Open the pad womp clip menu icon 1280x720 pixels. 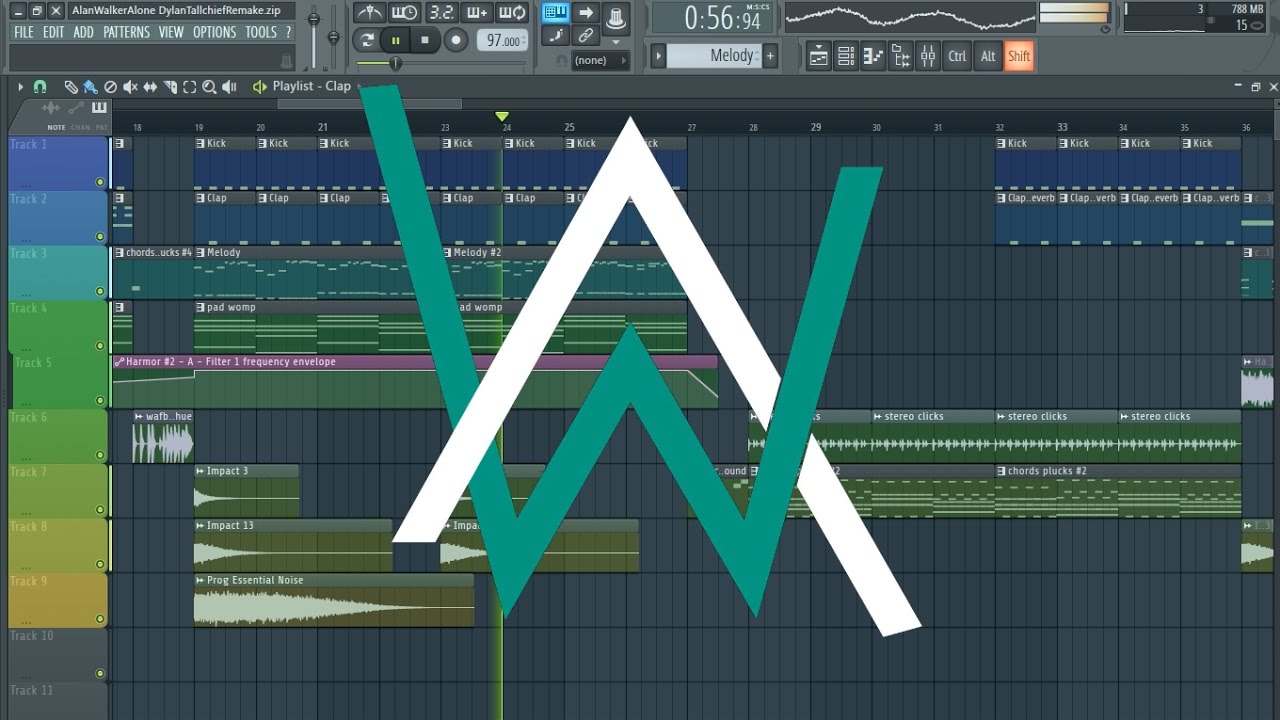click(201, 307)
